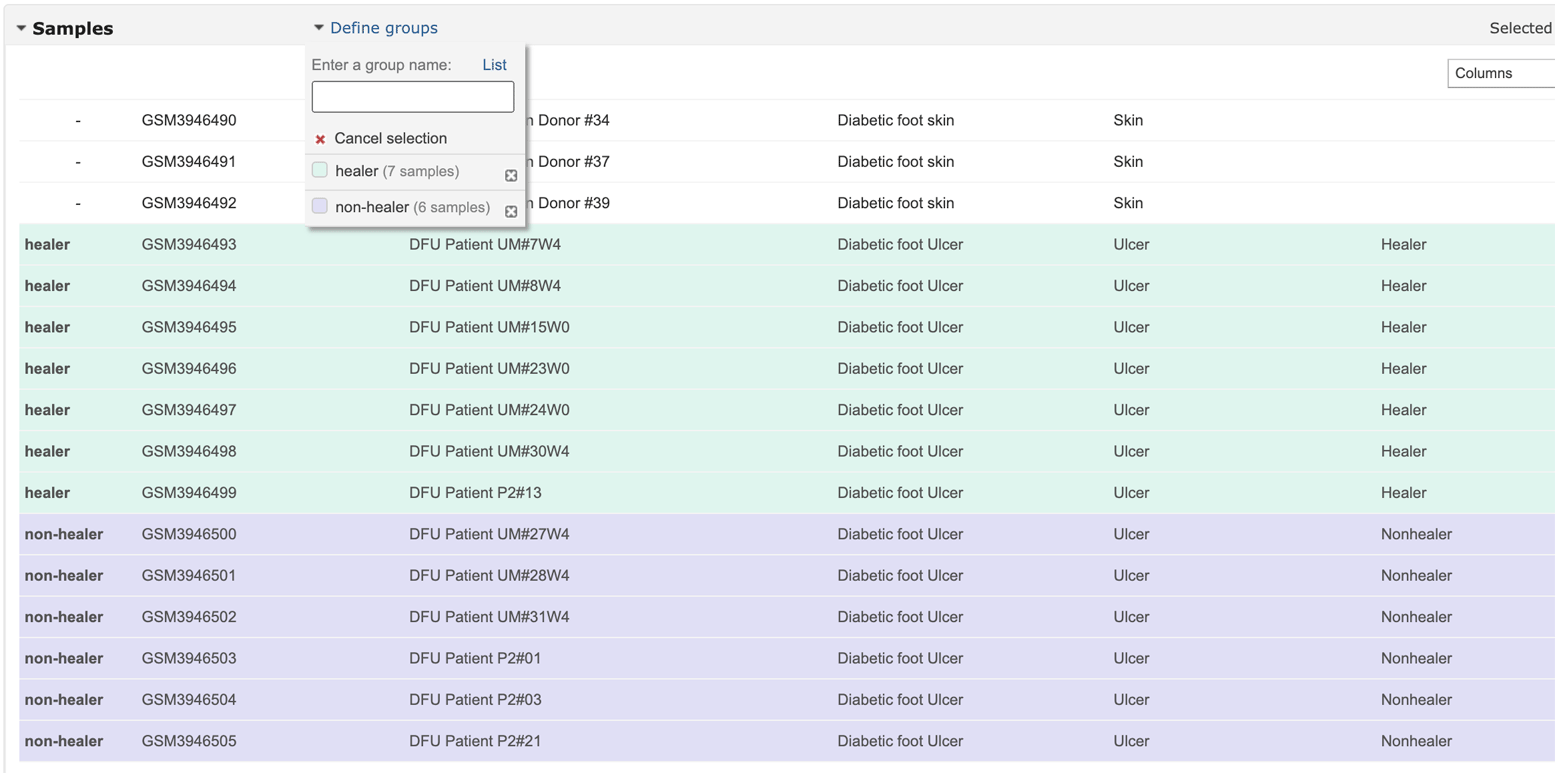Click the red X cancel selection icon
Screen dimensions: 1555x773
click(320, 140)
